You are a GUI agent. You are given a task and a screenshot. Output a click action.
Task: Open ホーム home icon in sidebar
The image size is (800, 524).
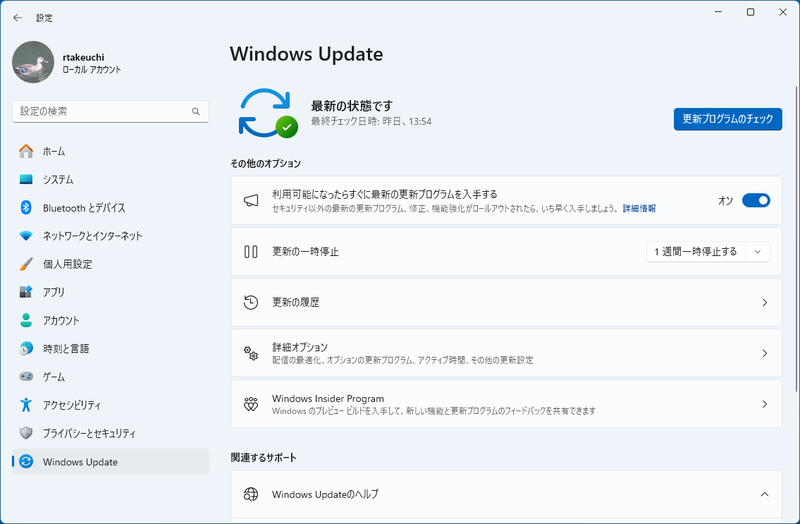[26, 151]
